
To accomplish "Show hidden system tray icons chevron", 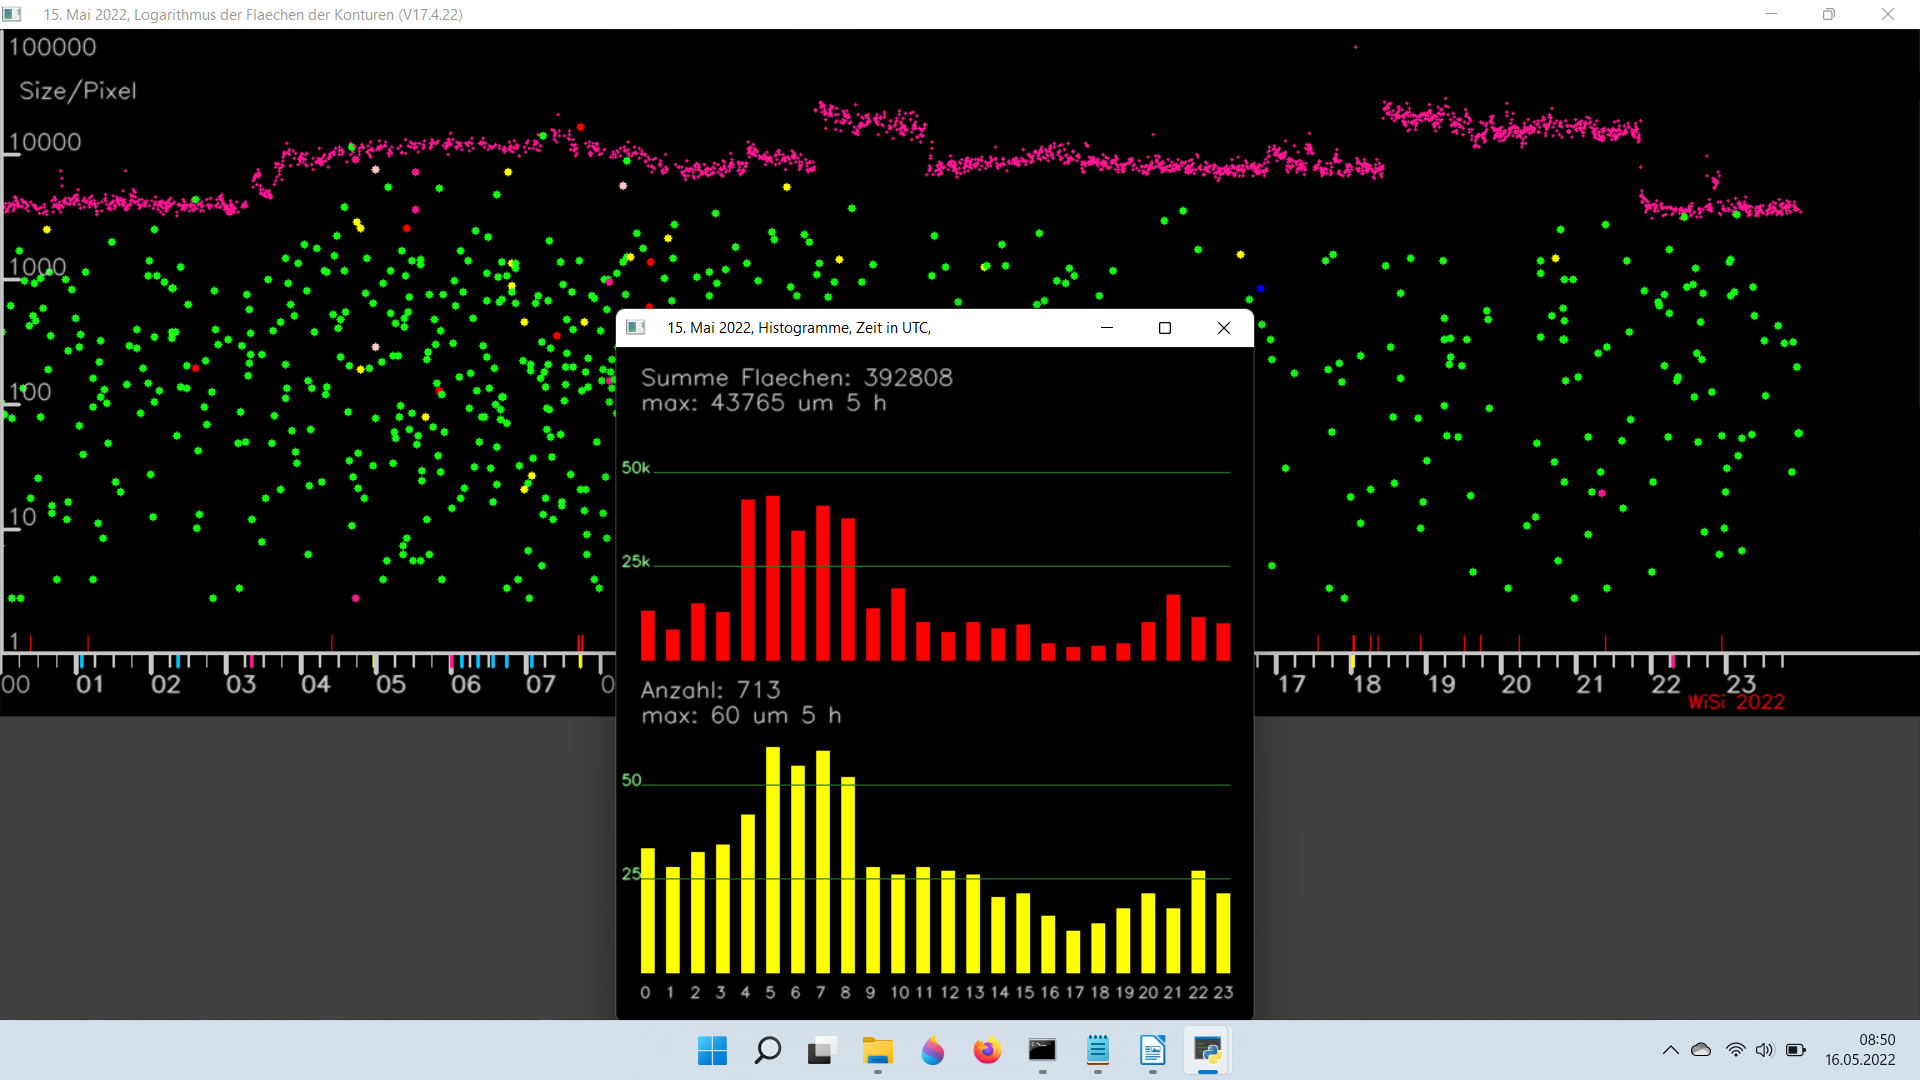I will [1670, 1050].
